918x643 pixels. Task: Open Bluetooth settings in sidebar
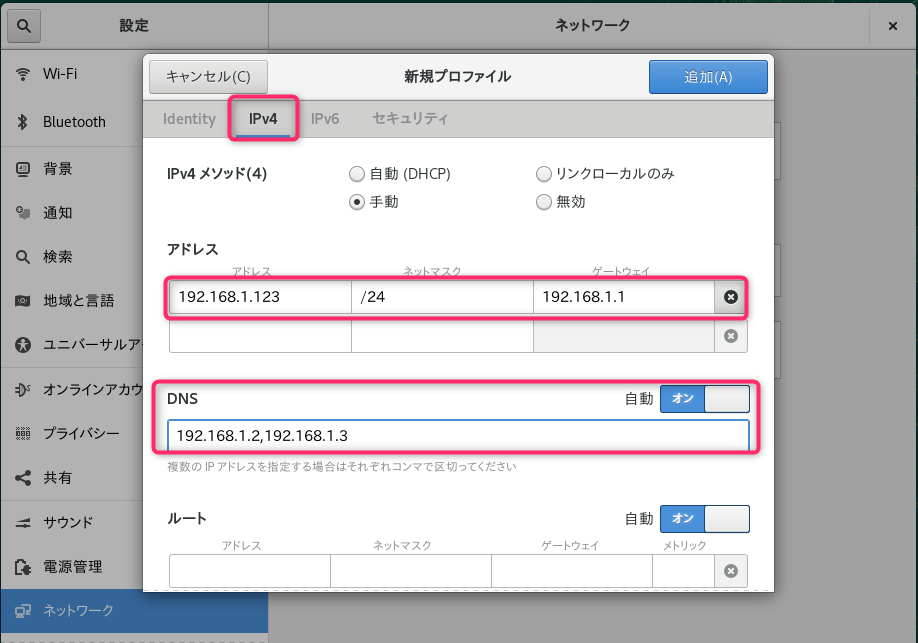71,122
